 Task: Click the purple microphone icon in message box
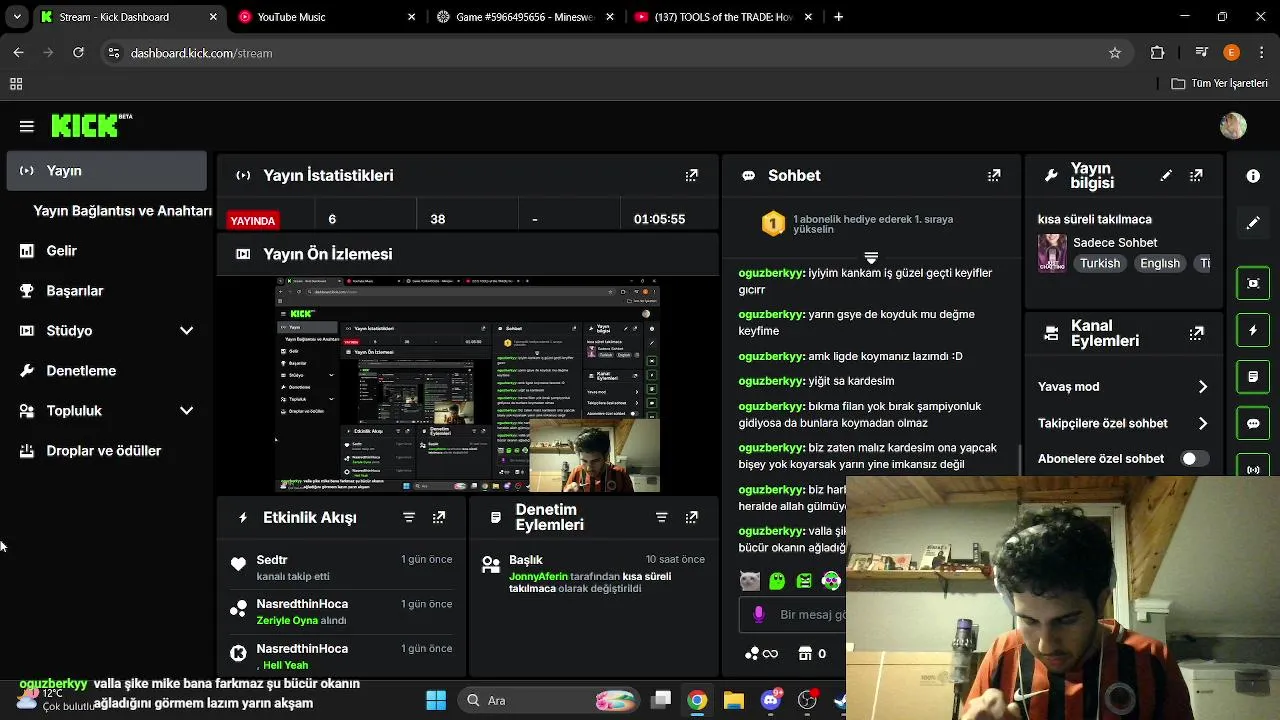[759, 614]
